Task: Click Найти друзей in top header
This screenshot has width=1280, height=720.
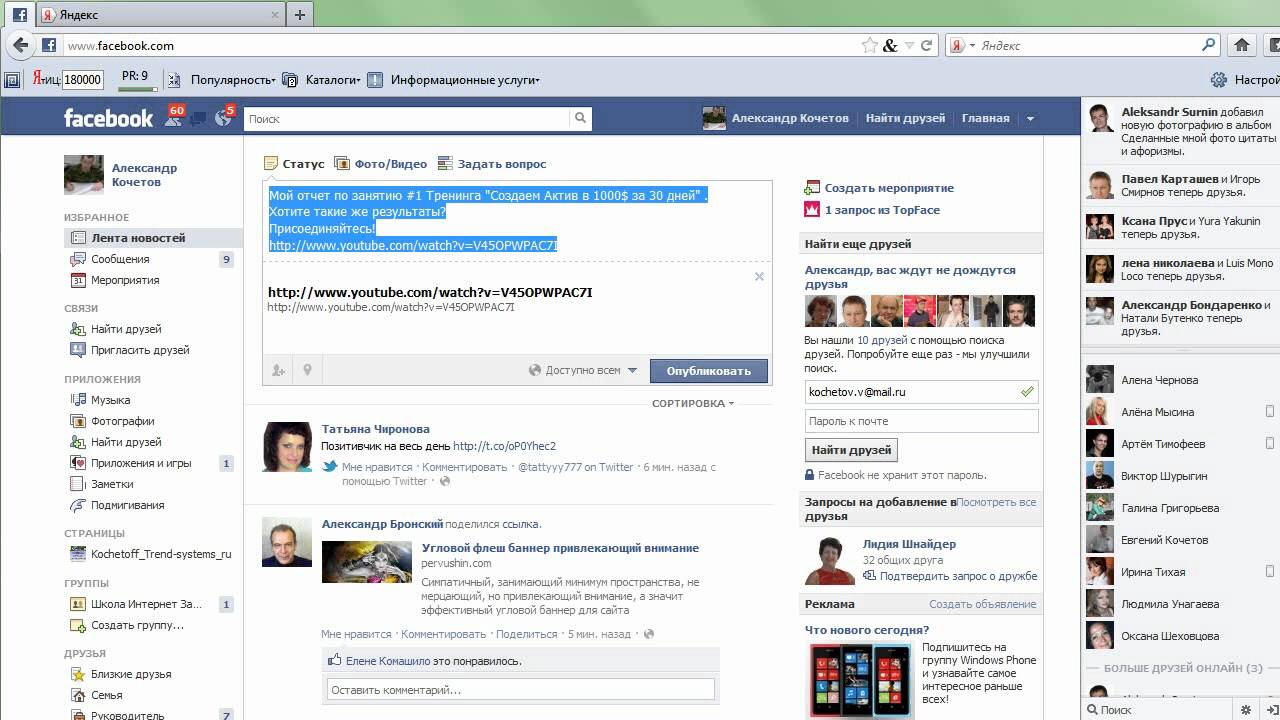Action: pos(905,118)
